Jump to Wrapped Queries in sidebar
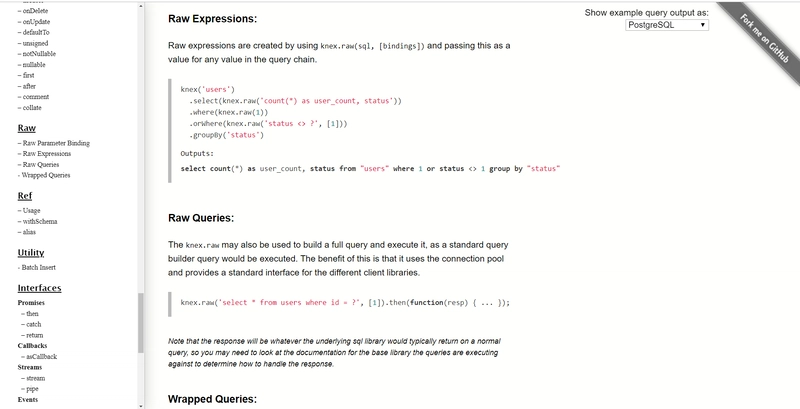 pyautogui.click(x=46, y=175)
